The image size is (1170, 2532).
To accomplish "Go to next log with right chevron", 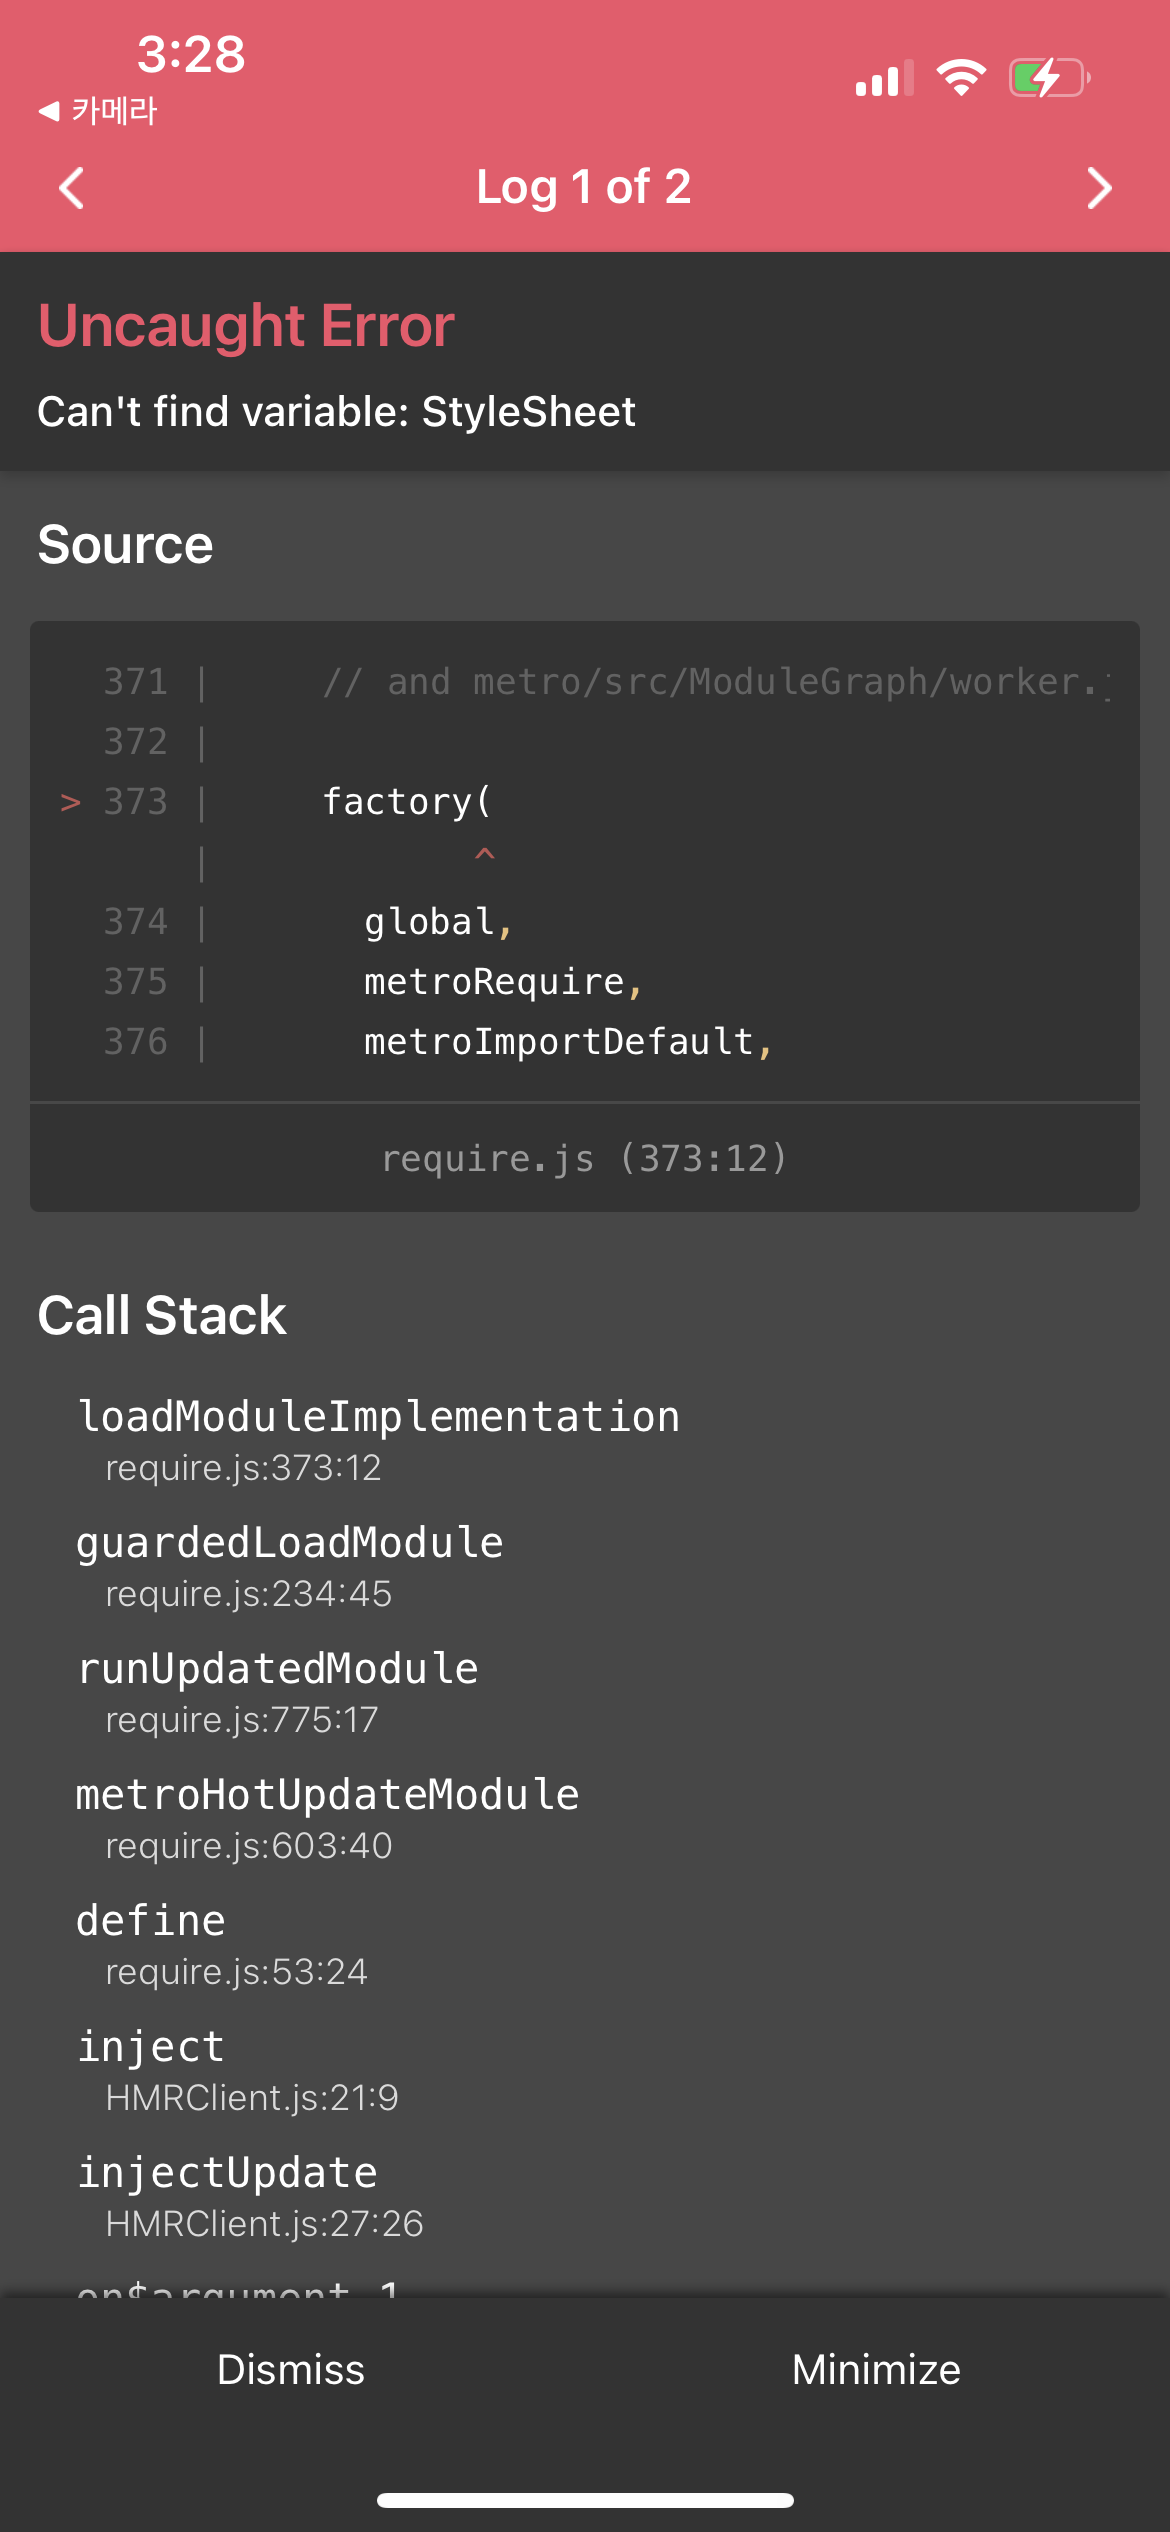I will (1099, 188).
